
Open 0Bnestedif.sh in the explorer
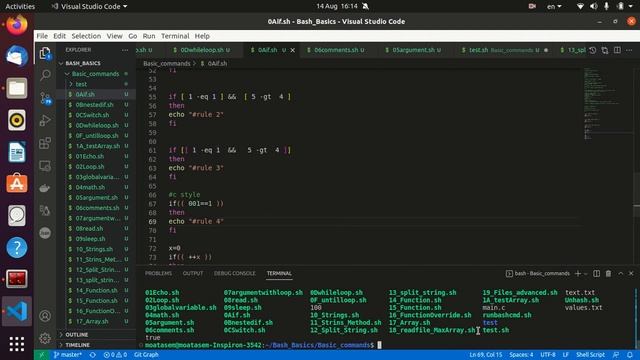(94, 105)
